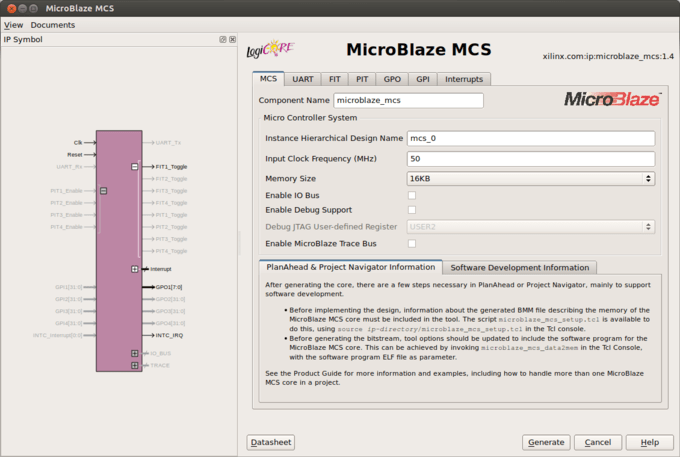
Task: Expand the Interrupt port group
Action: click(135, 269)
